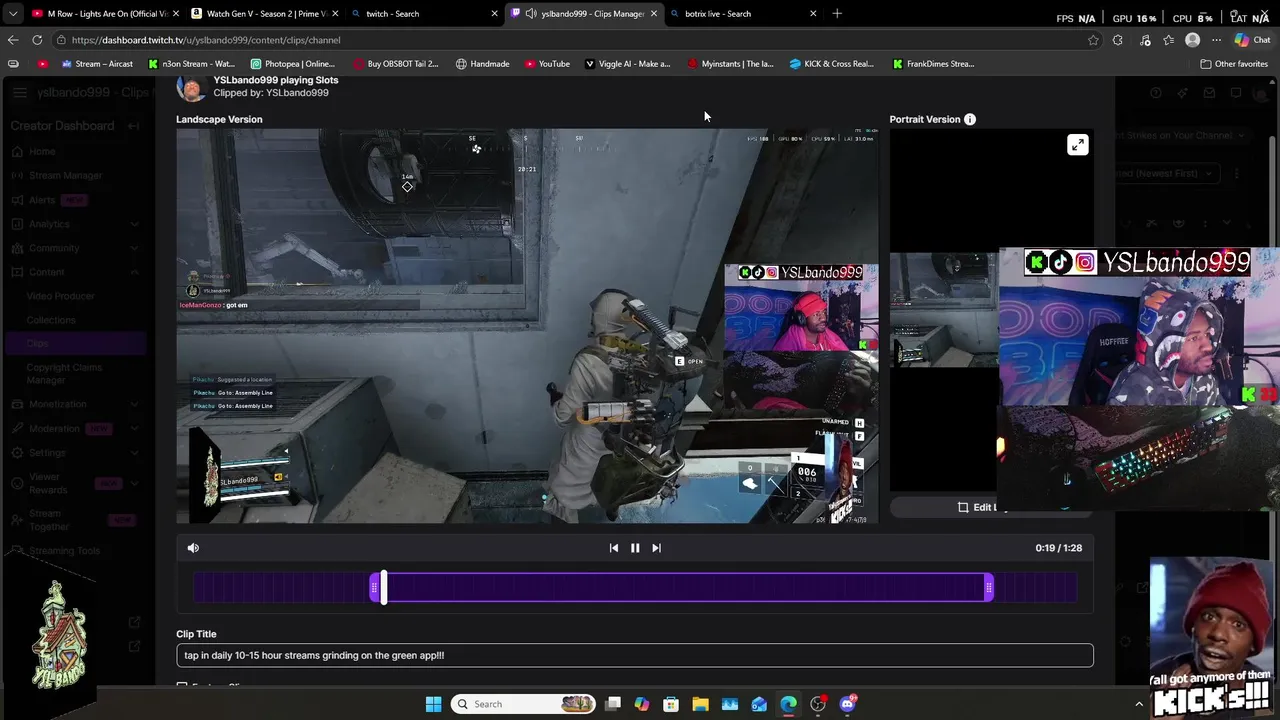
Task: Open Stream Together in the sidebar
Action: click(49, 520)
